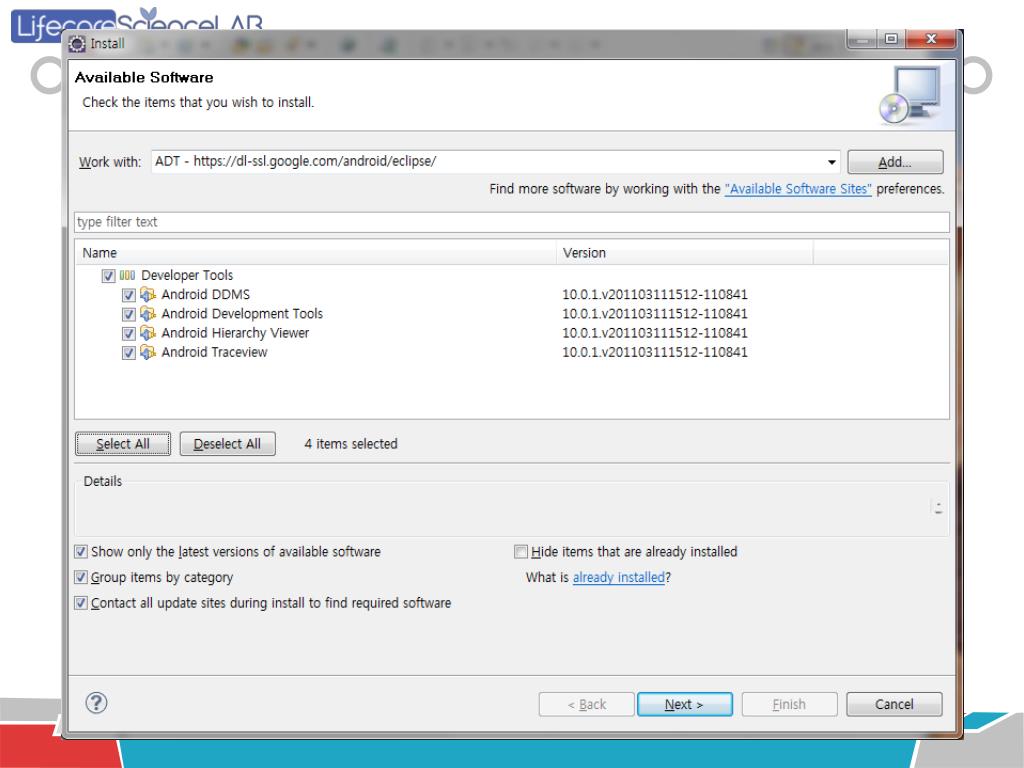This screenshot has height=768, width=1024.
Task: Uncheck the Android DDMS checkbox
Action: coord(129,295)
